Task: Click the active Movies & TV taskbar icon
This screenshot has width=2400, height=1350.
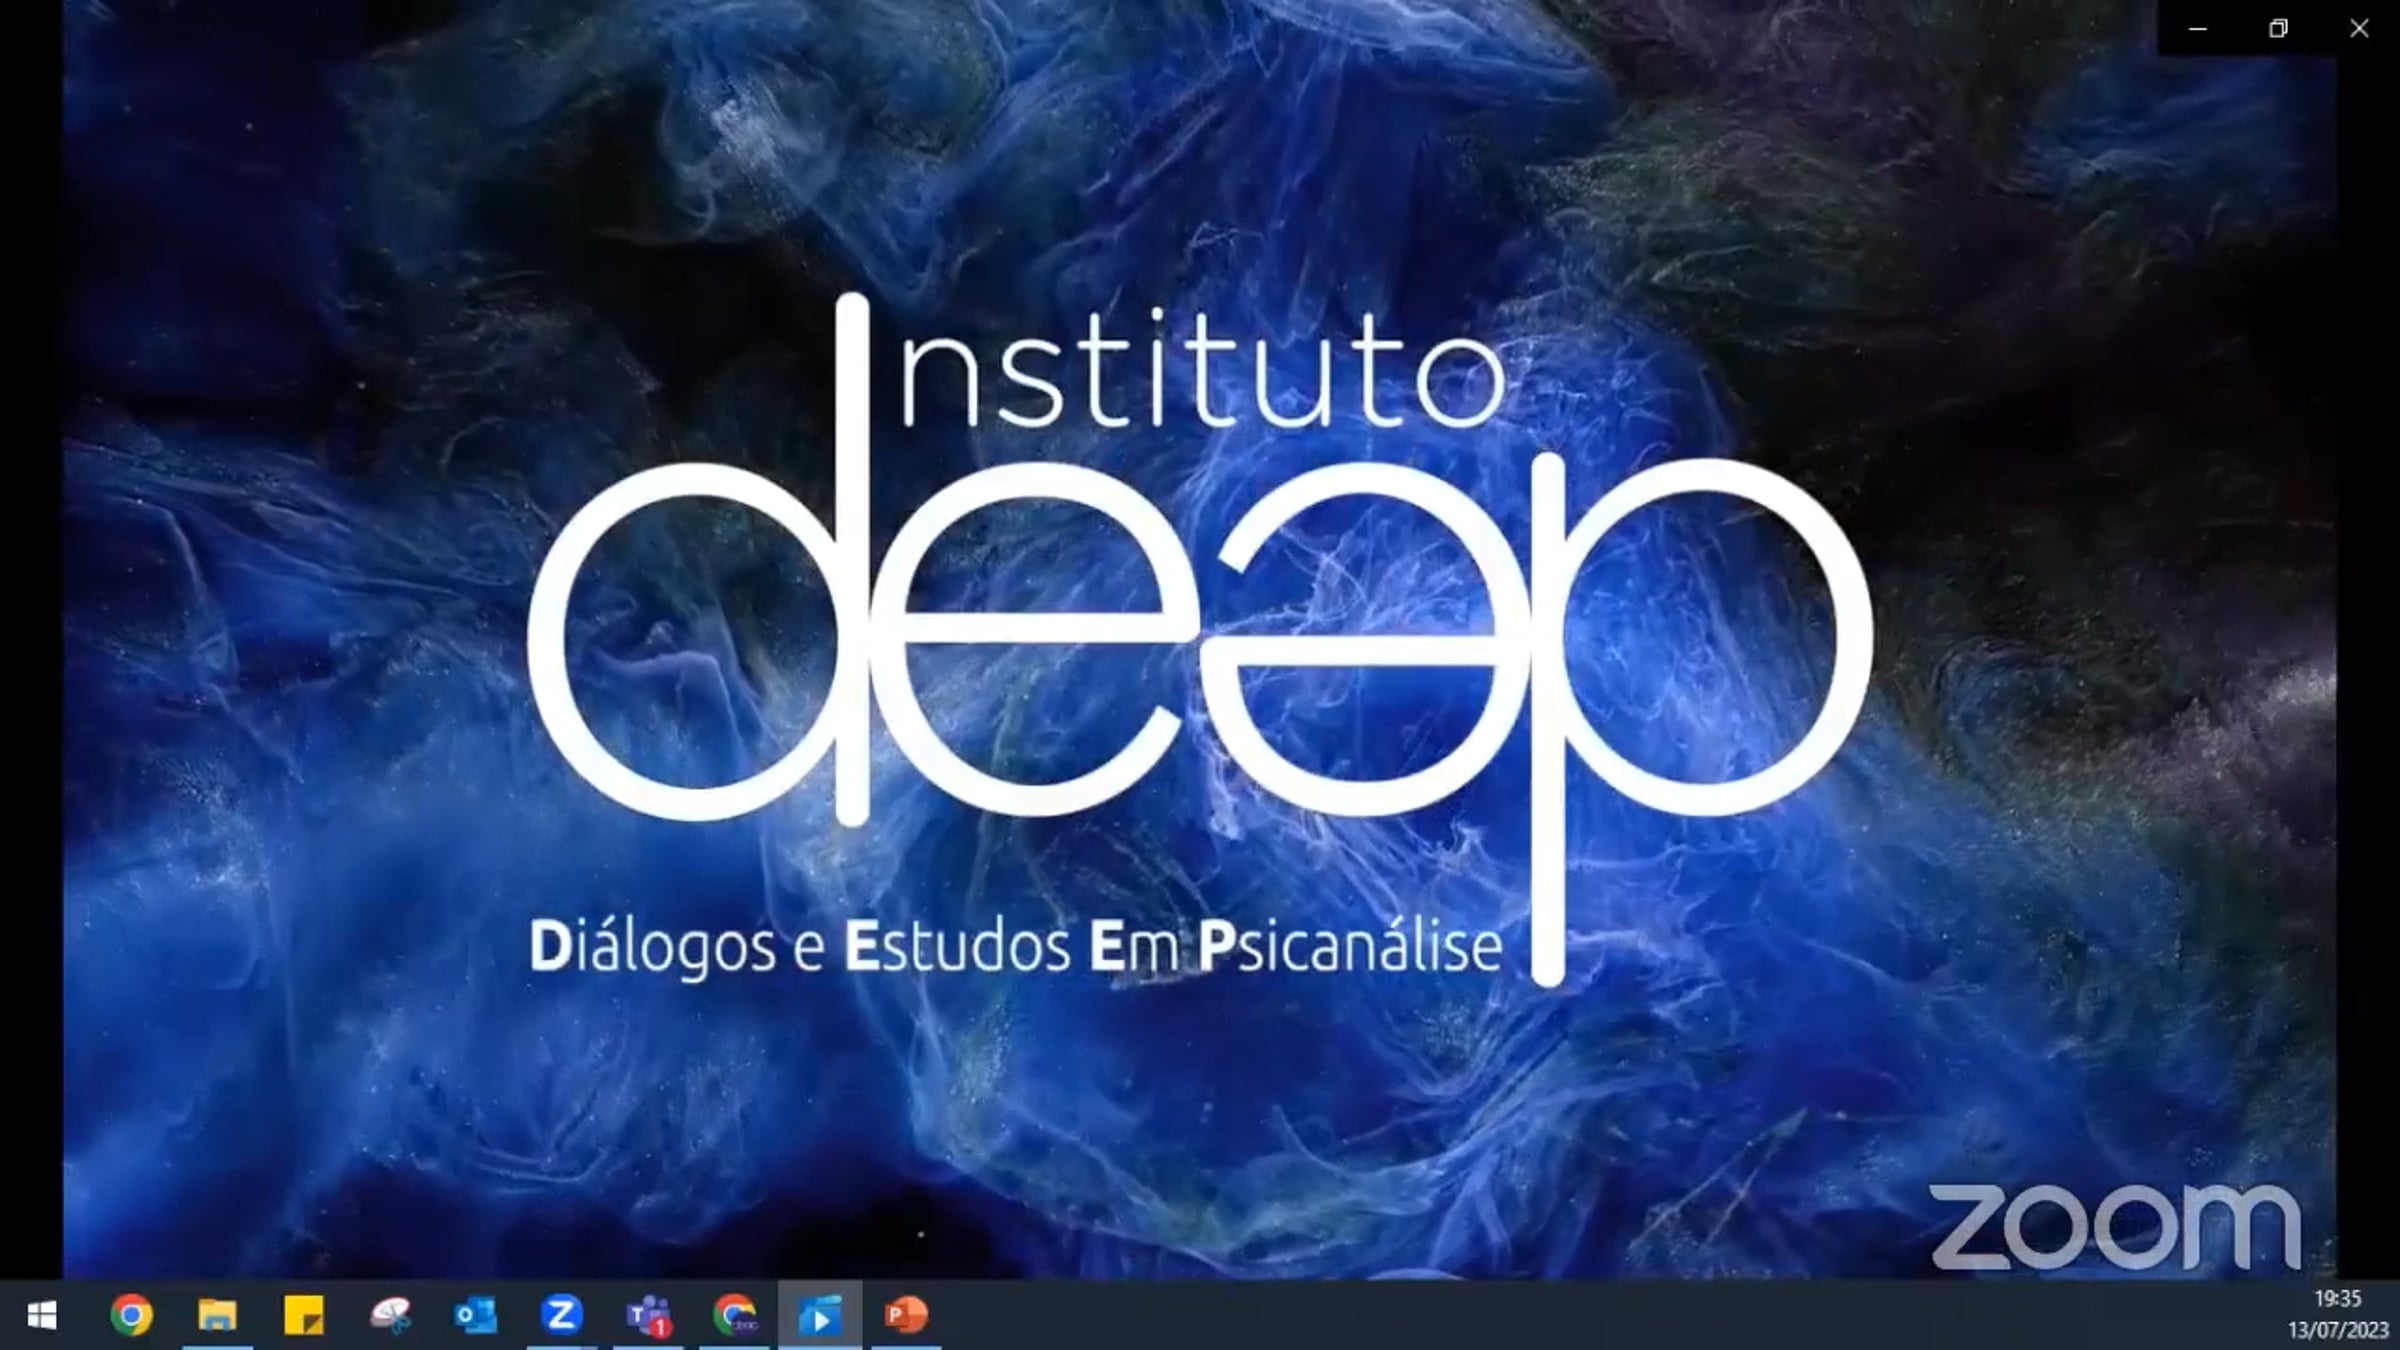Action: 820,1316
